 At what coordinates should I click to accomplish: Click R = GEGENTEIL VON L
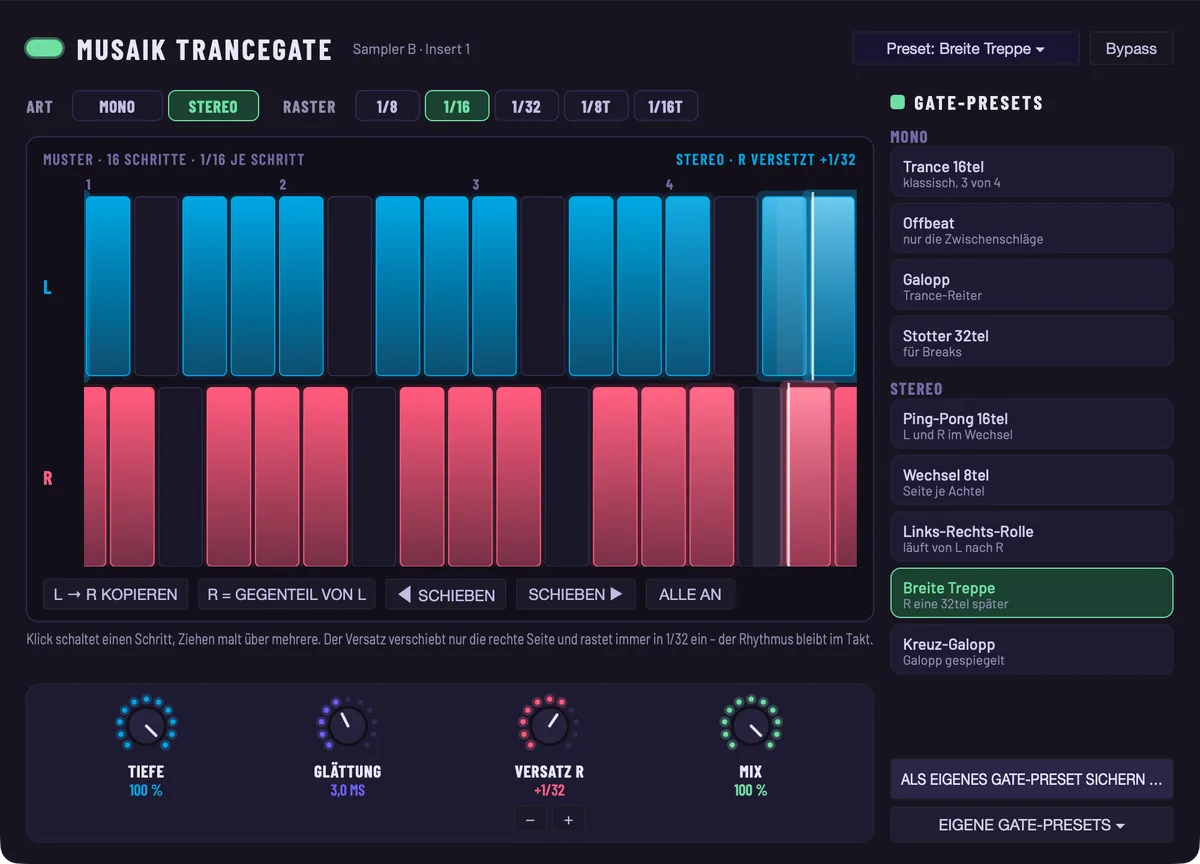[287, 594]
